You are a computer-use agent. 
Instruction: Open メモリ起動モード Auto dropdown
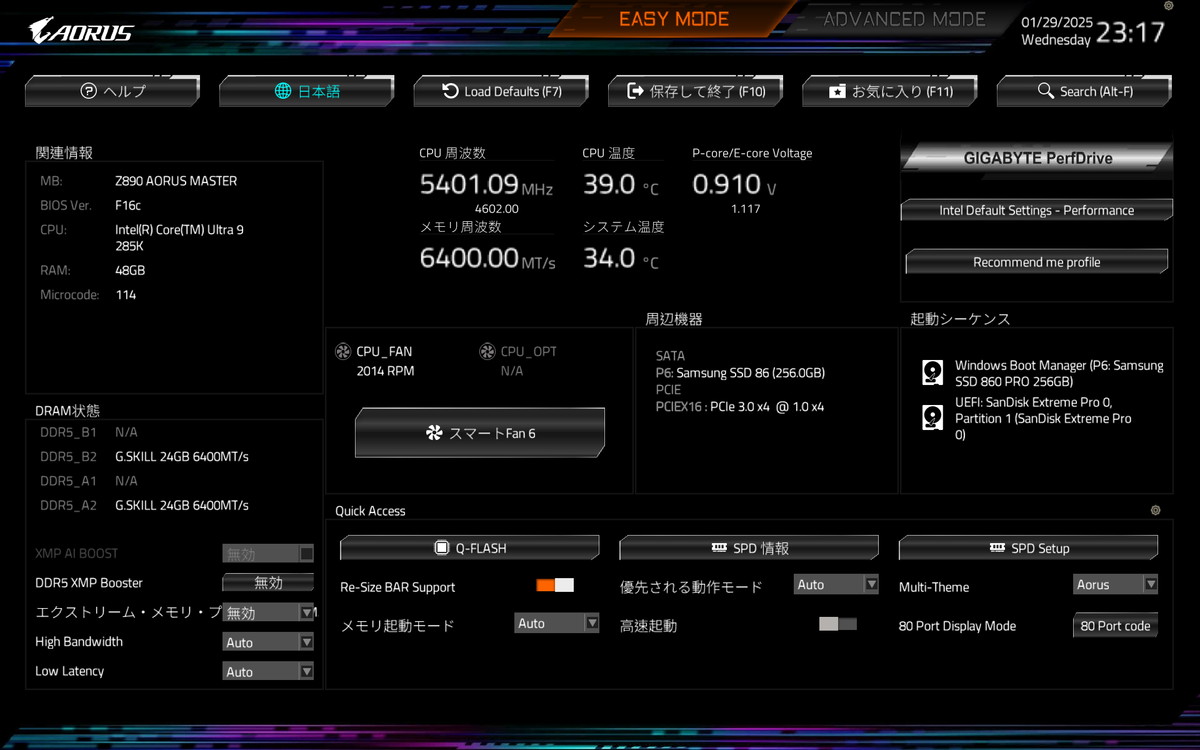pos(557,623)
